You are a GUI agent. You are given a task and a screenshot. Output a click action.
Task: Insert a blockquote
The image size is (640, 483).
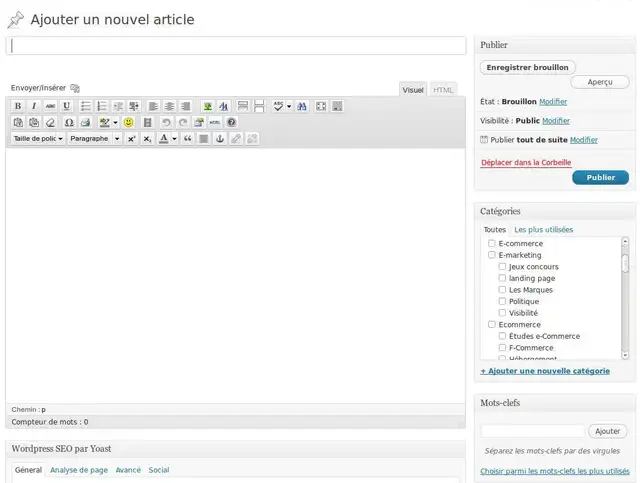pyautogui.click(x=187, y=139)
